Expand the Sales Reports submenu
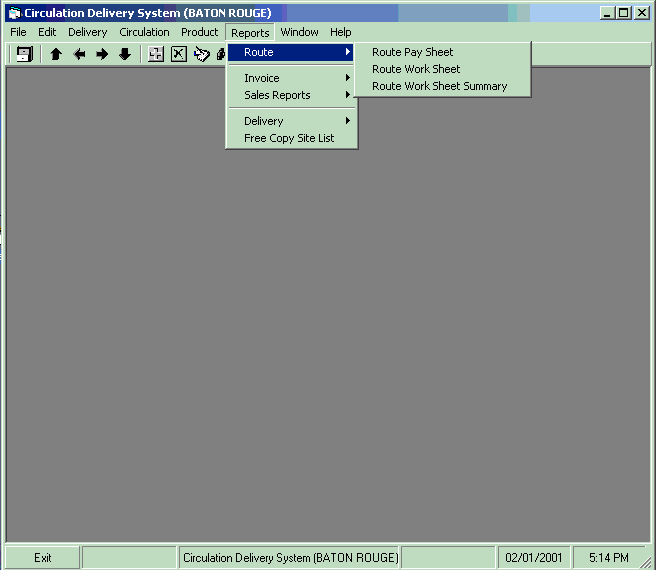The height and width of the screenshot is (570, 656). pos(291,95)
